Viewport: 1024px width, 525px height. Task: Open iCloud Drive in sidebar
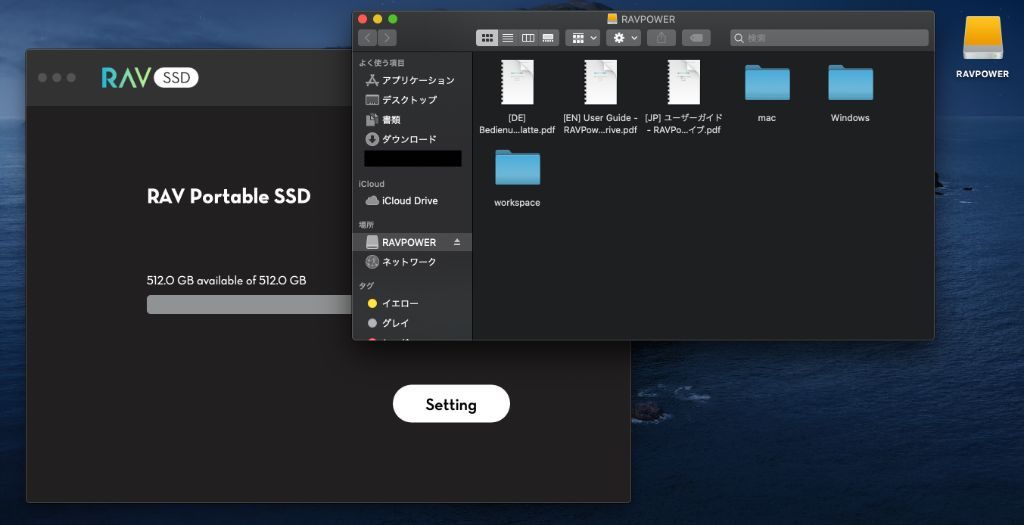(x=412, y=200)
